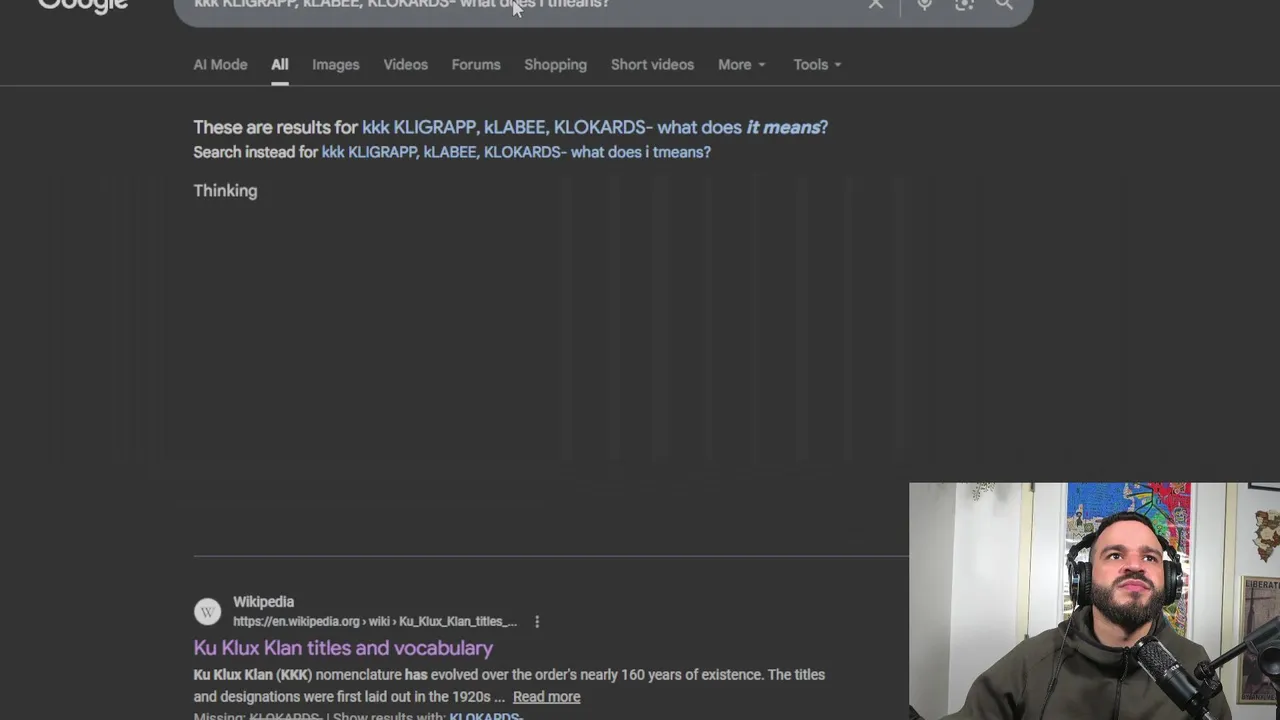Open the Forums tab
This screenshot has height=720, width=1280.
click(x=476, y=65)
